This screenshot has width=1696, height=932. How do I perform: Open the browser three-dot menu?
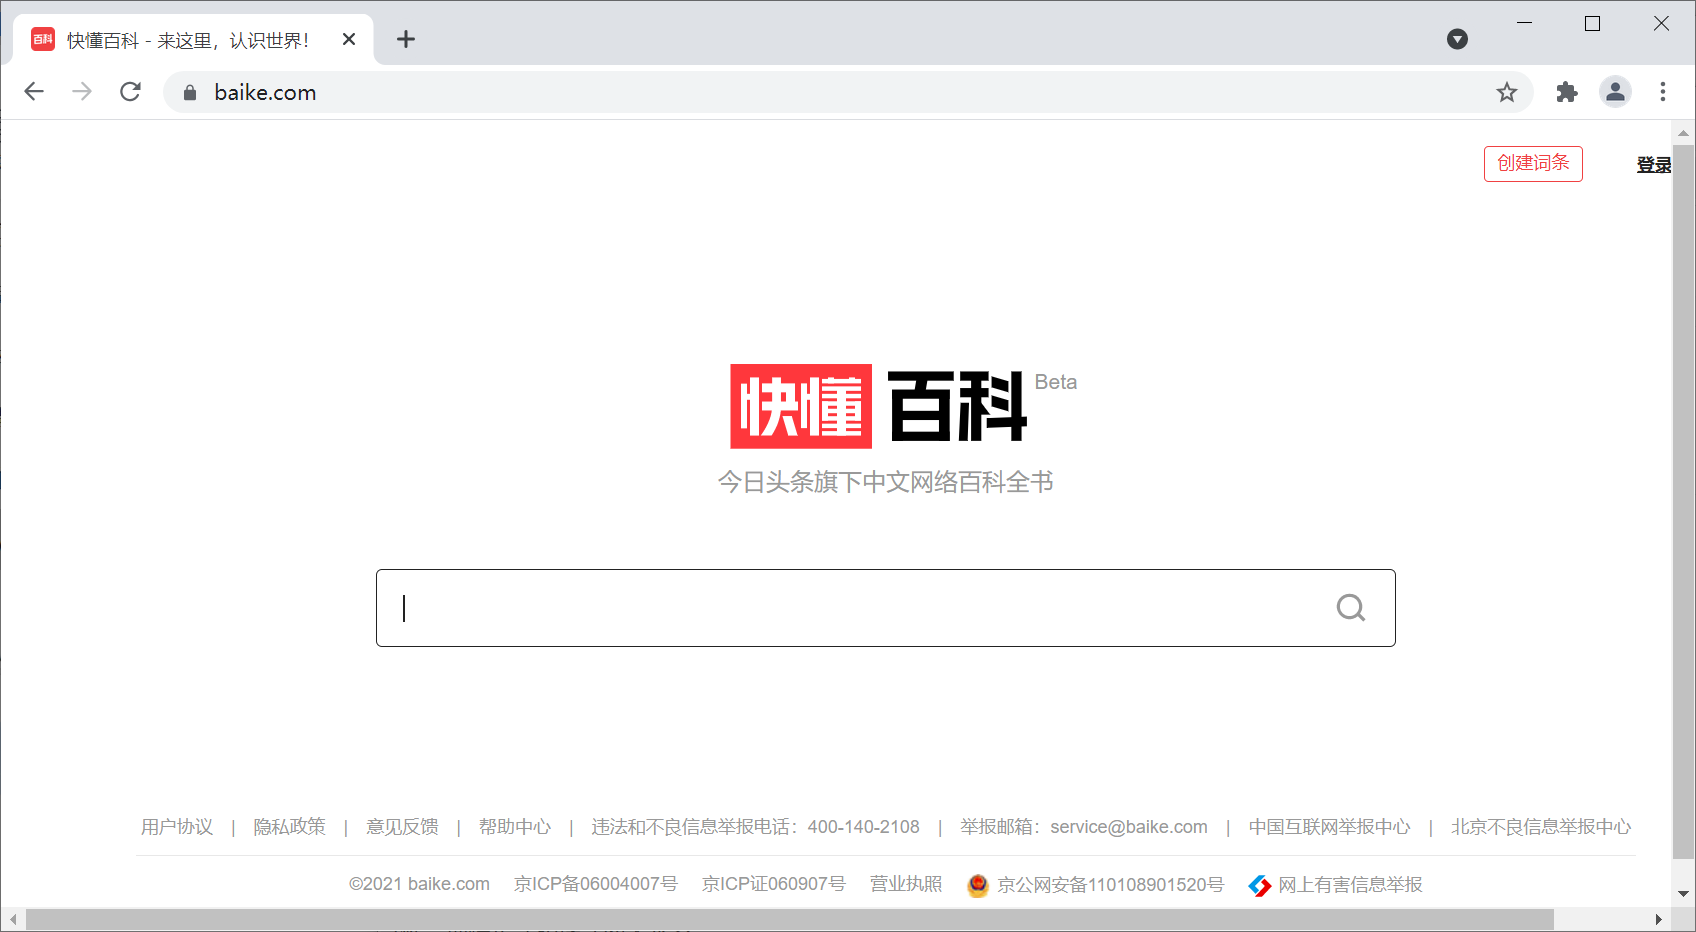coord(1663,92)
